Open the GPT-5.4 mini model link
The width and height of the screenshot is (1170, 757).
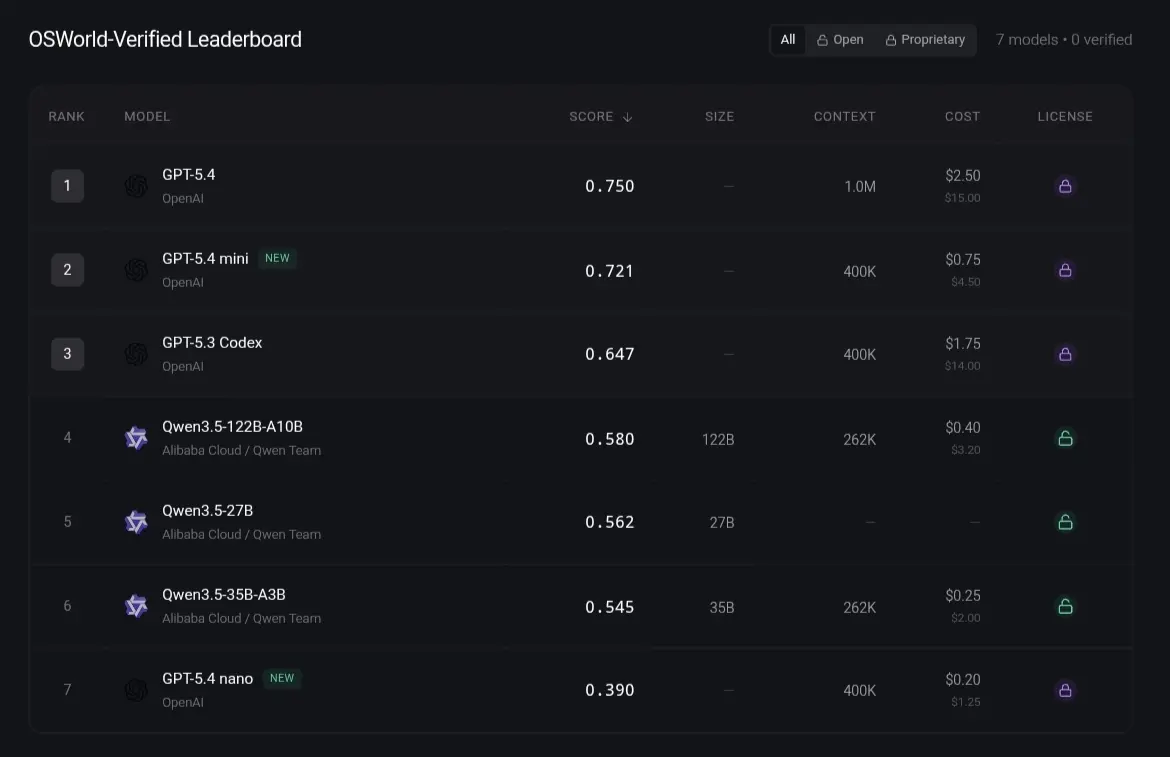point(205,259)
